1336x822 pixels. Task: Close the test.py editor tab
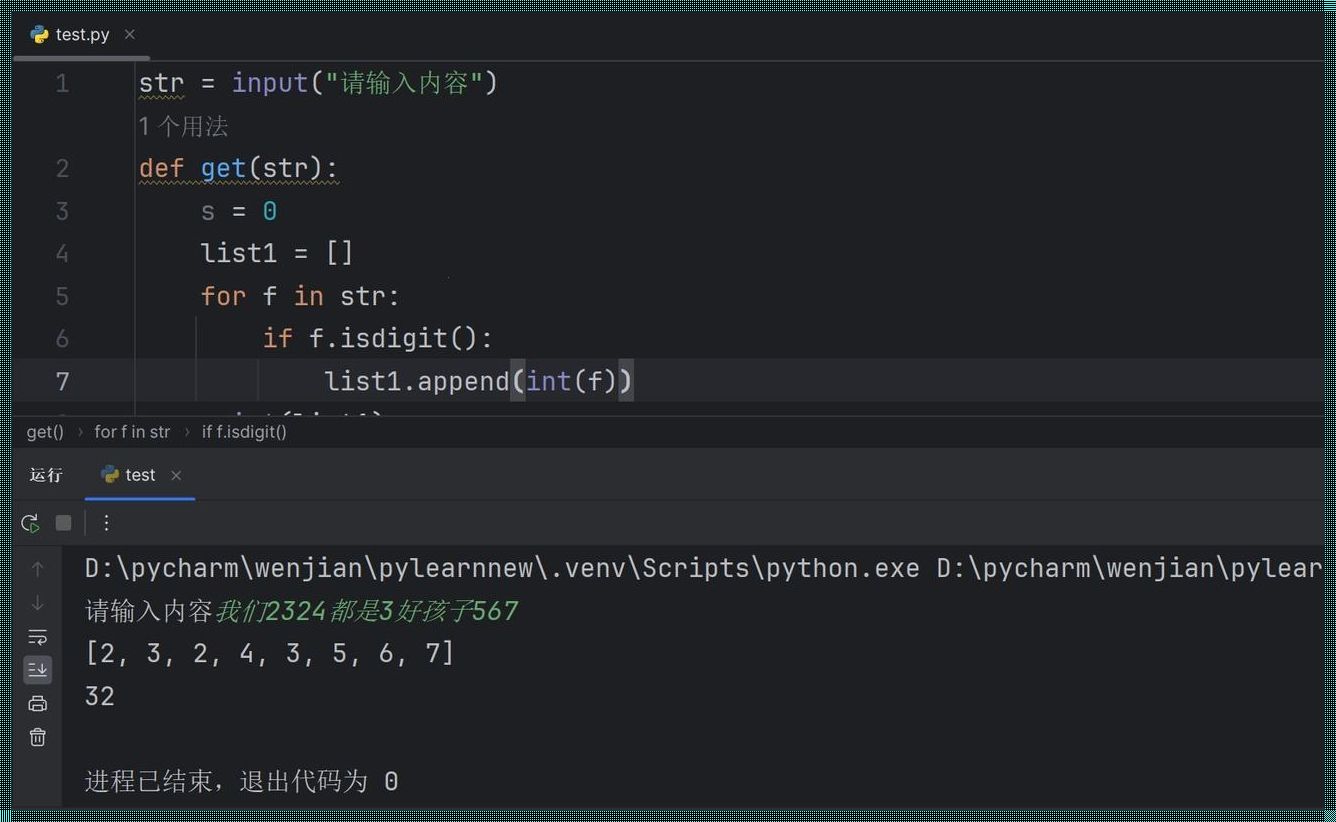pos(129,34)
